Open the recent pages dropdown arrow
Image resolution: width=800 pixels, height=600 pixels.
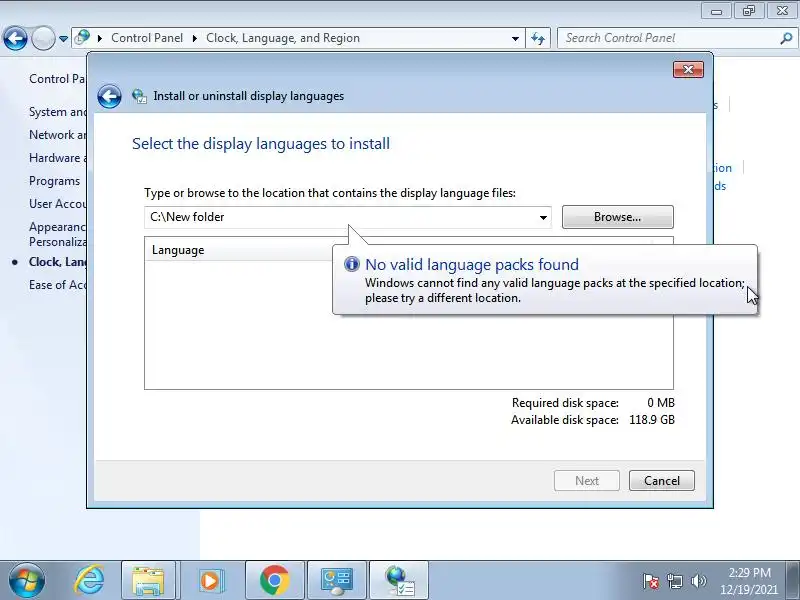tap(63, 38)
